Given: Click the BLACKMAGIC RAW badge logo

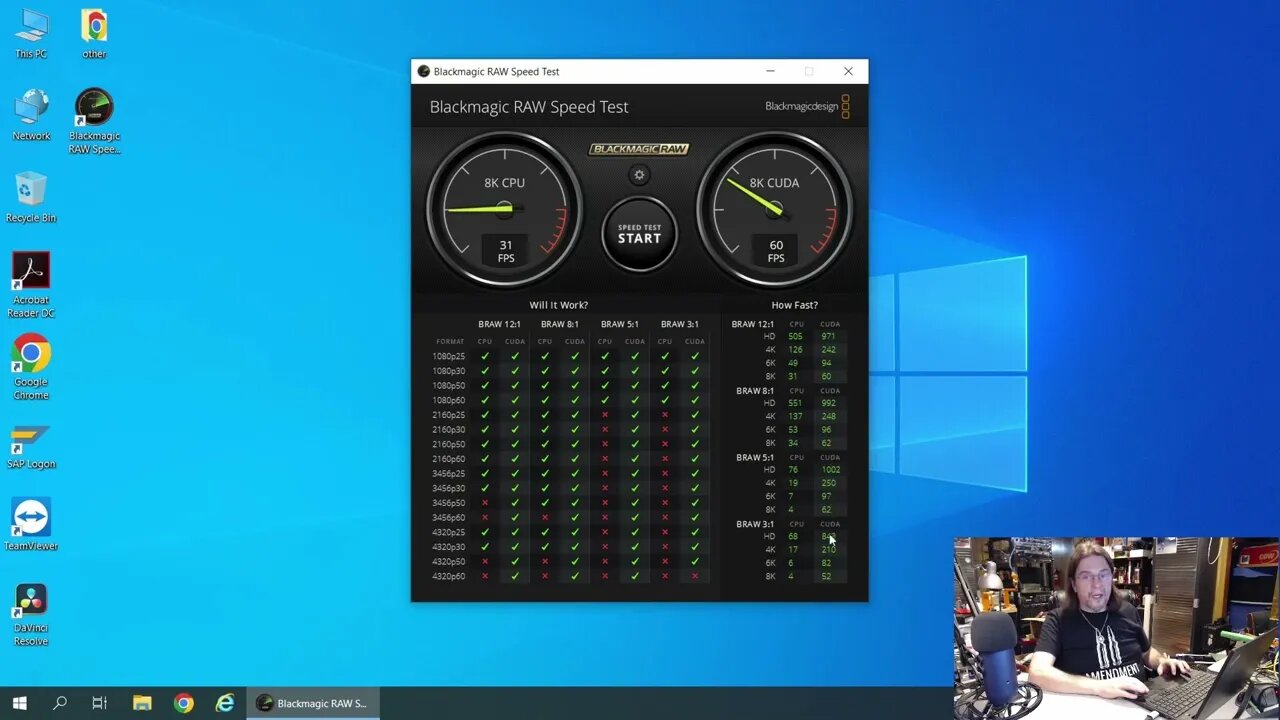Looking at the screenshot, I should (639, 149).
